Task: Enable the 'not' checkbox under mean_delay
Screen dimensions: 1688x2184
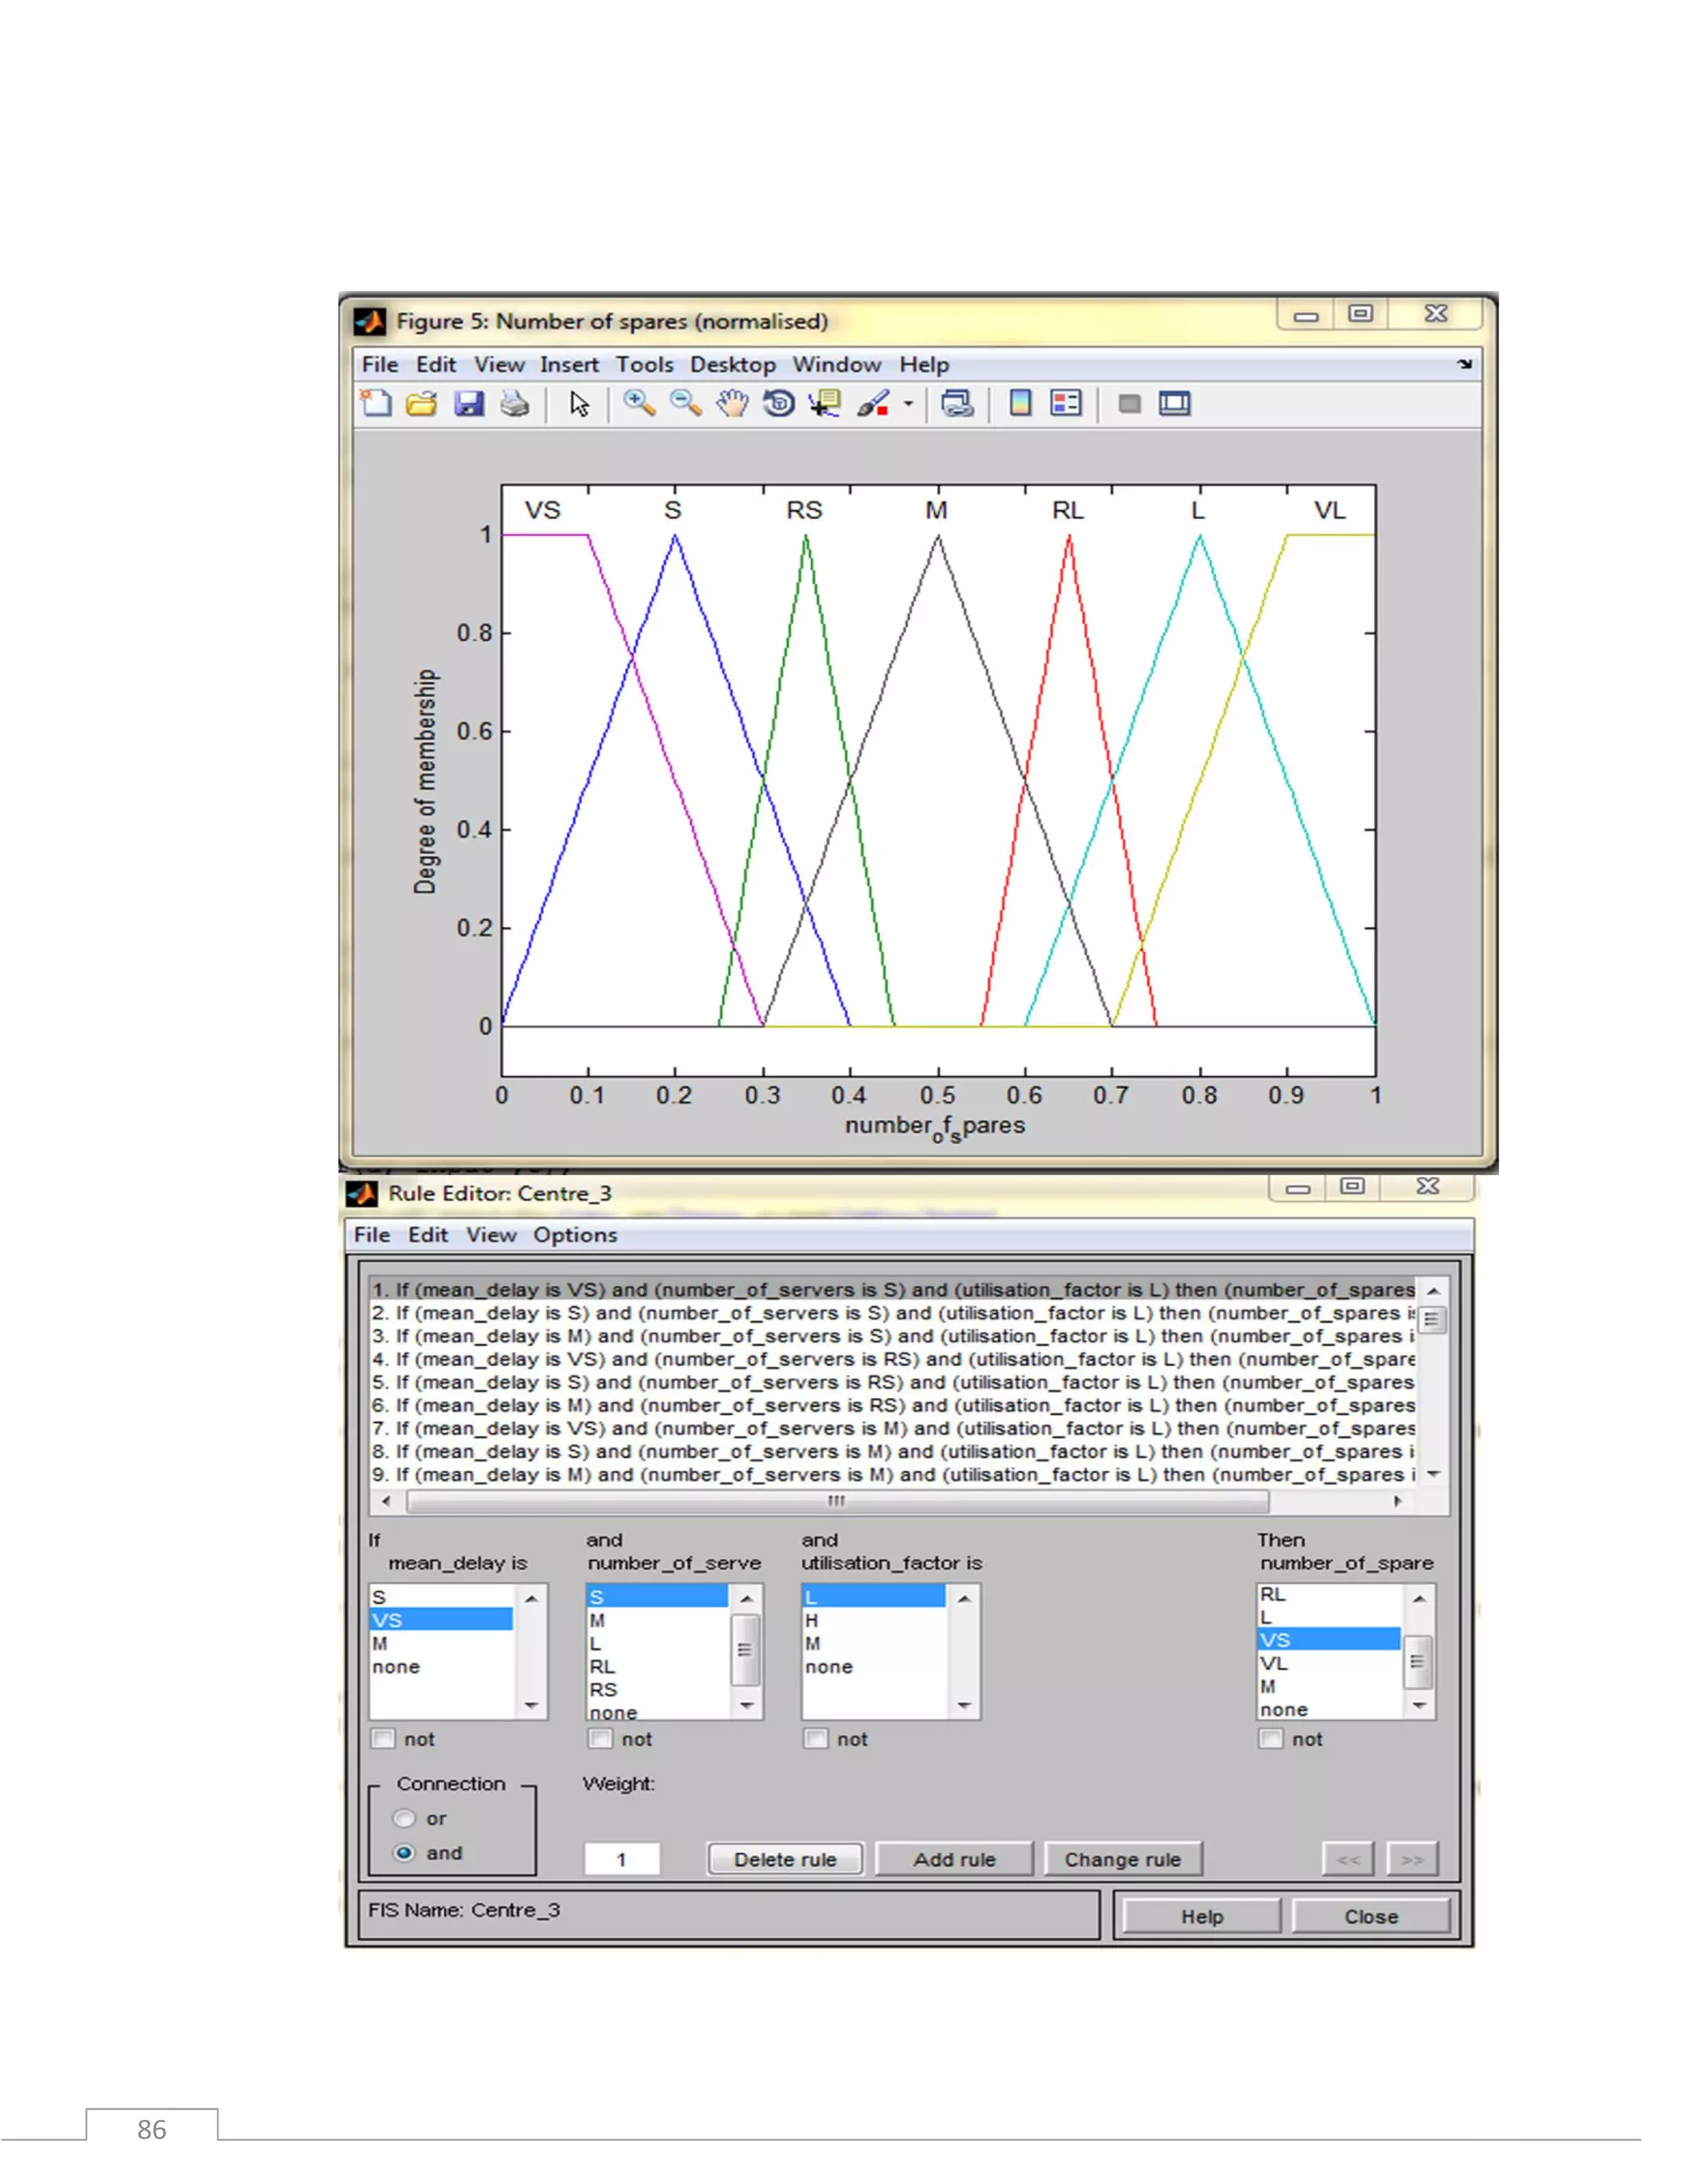Action: (x=383, y=1738)
